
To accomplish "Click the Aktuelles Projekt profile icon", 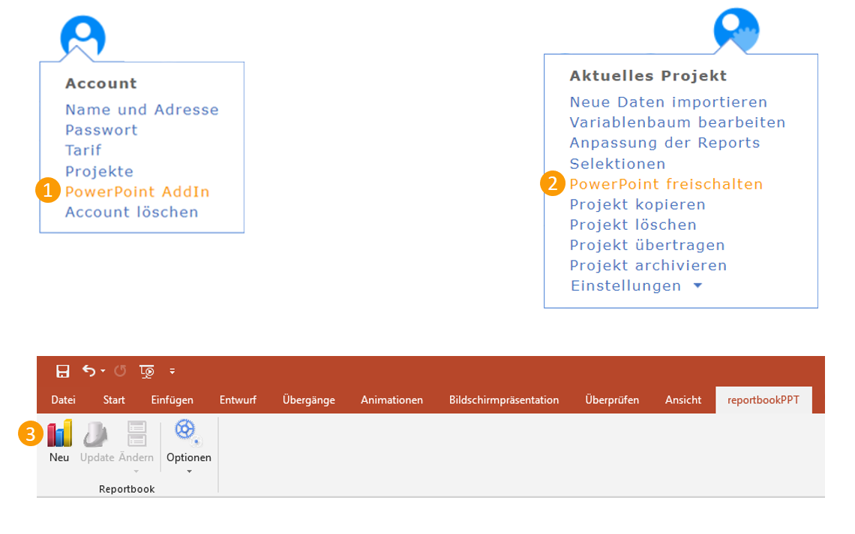I will click(x=736, y=29).
